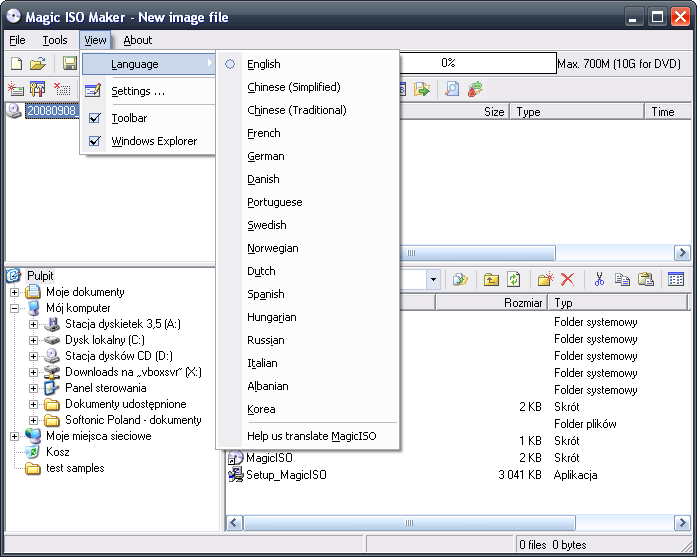The width and height of the screenshot is (697, 557).
Task: Expand the Moje miejsca sieciowe node
Action: tap(14, 436)
